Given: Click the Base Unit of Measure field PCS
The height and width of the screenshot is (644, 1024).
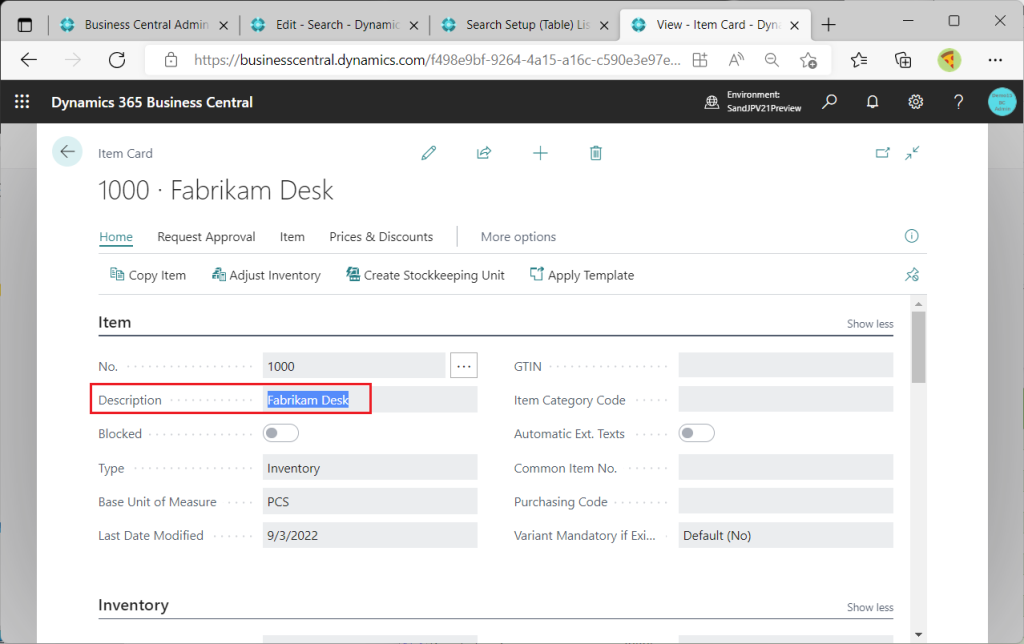Looking at the screenshot, I should click(370, 502).
